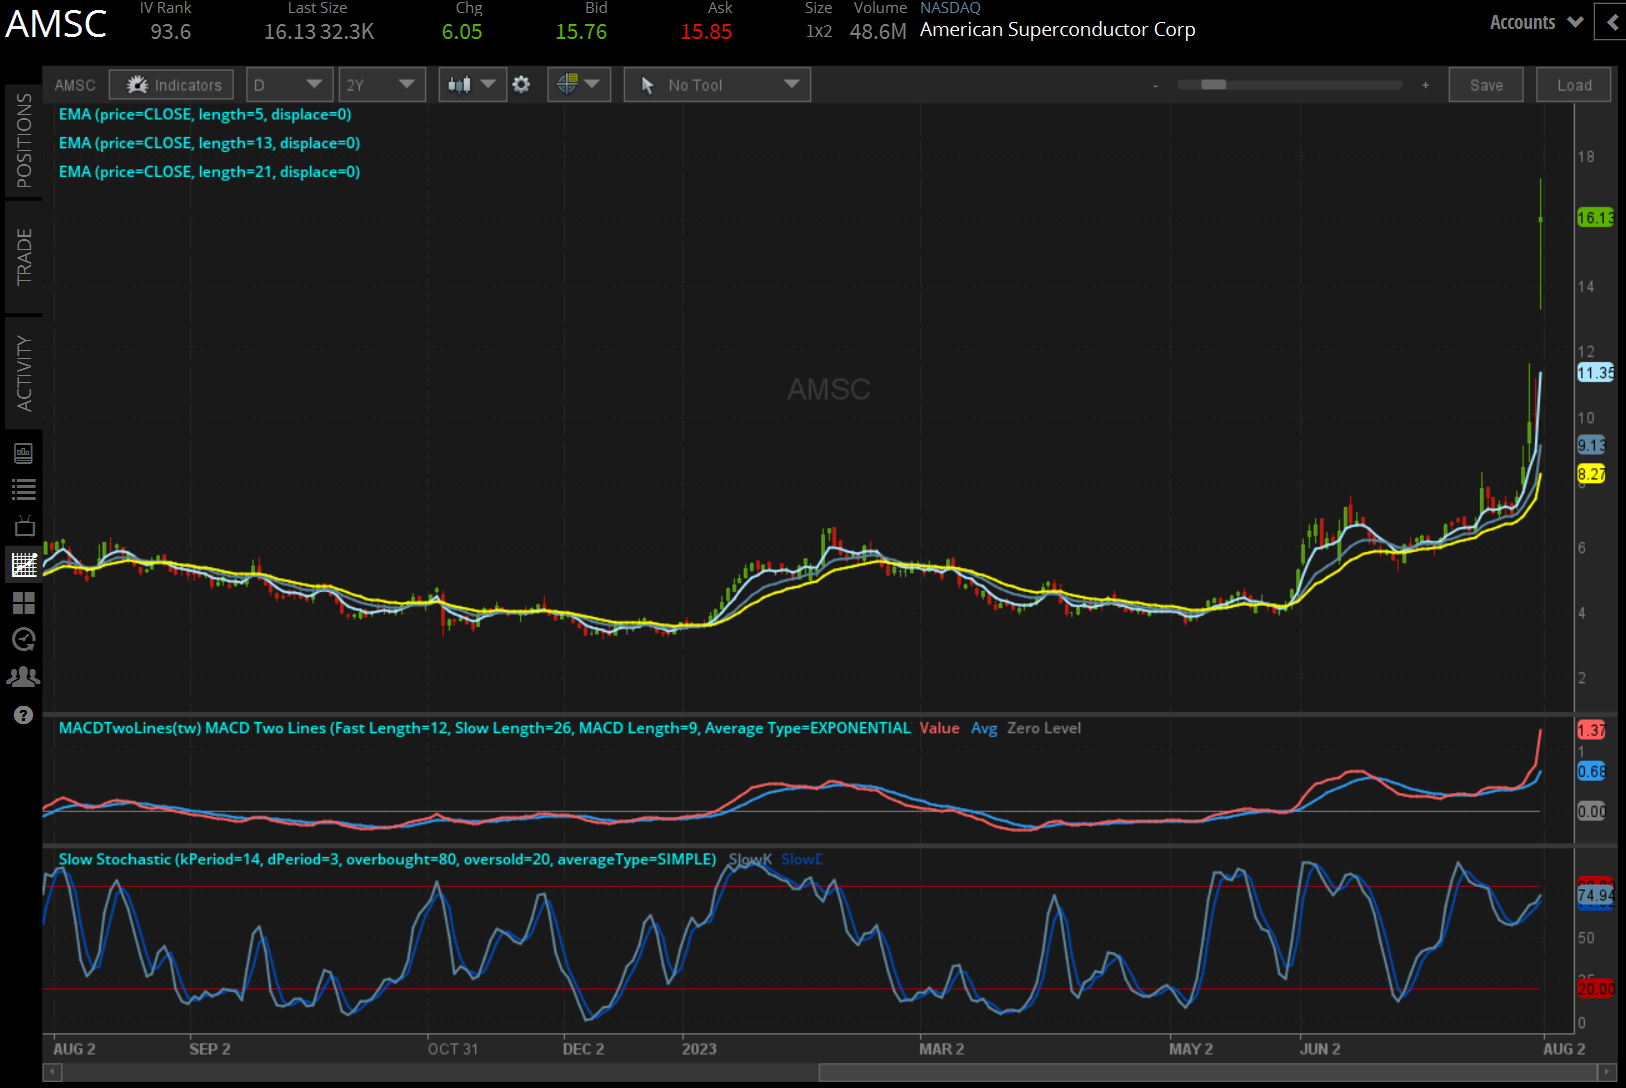This screenshot has height=1088, width=1626.
Task: Click the help question mark icon
Action: [23, 714]
